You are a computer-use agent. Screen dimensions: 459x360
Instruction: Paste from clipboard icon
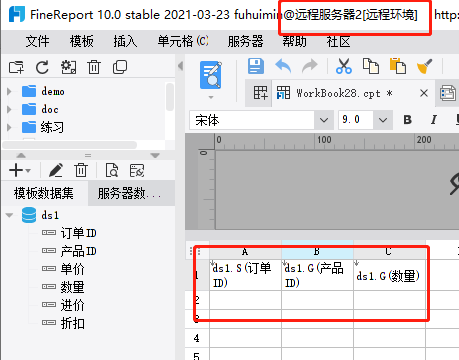(398, 66)
